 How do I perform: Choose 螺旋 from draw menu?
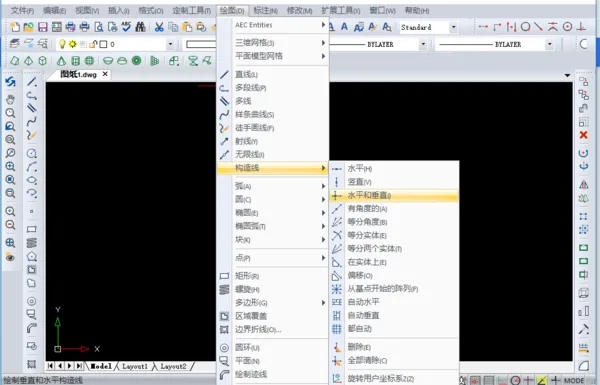(272, 289)
